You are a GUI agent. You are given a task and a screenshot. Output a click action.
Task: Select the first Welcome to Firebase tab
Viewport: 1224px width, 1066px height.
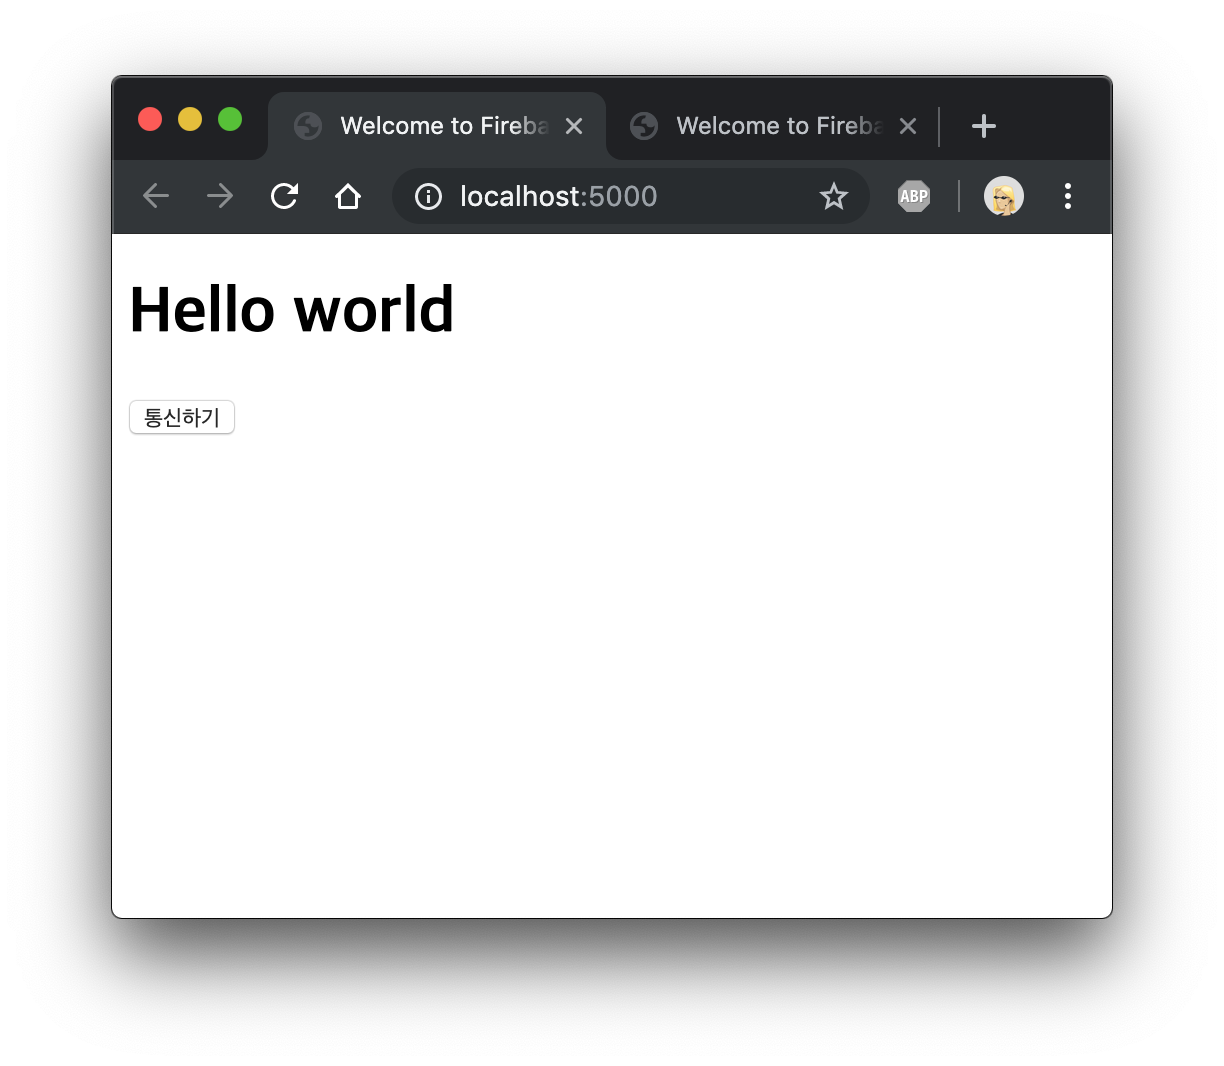(x=438, y=126)
